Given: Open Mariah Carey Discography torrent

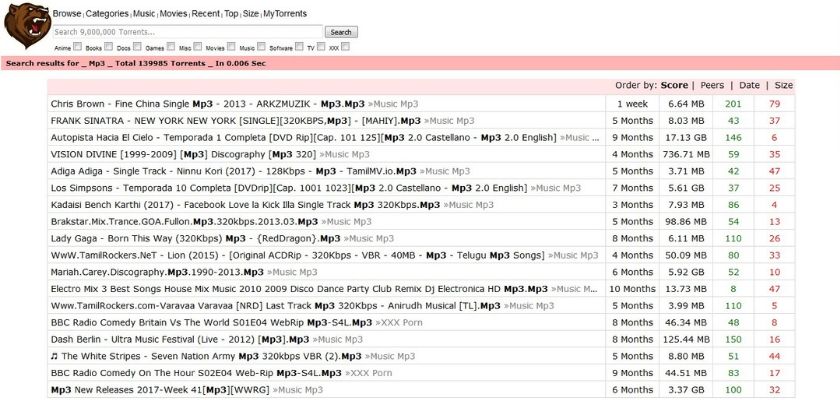Looking at the screenshot, I should (x=158, y=273).
